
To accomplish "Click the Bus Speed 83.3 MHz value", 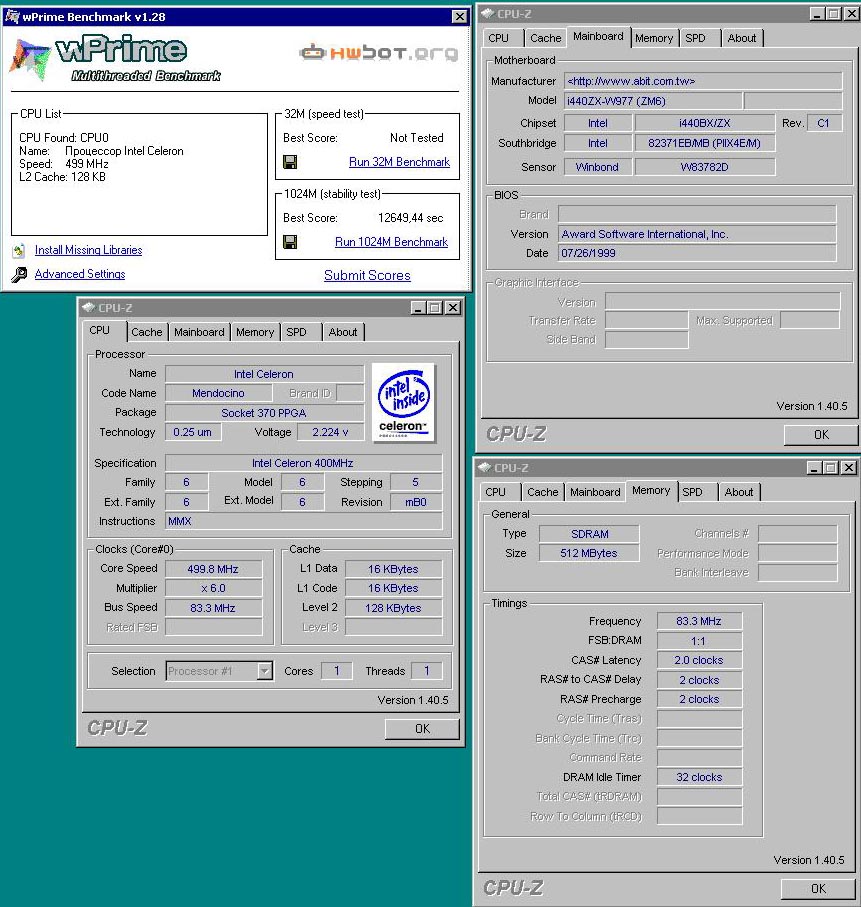I will click(213, 608).
